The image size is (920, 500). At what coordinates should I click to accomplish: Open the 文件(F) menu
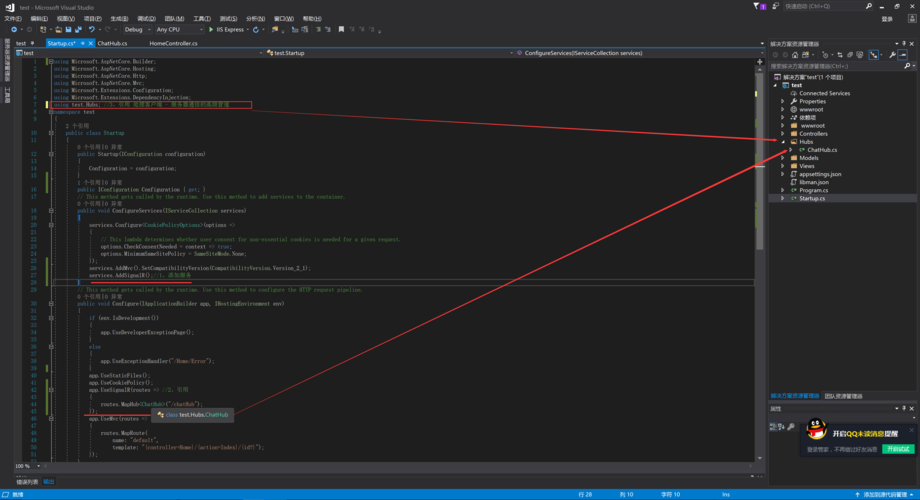pos(13,19)
